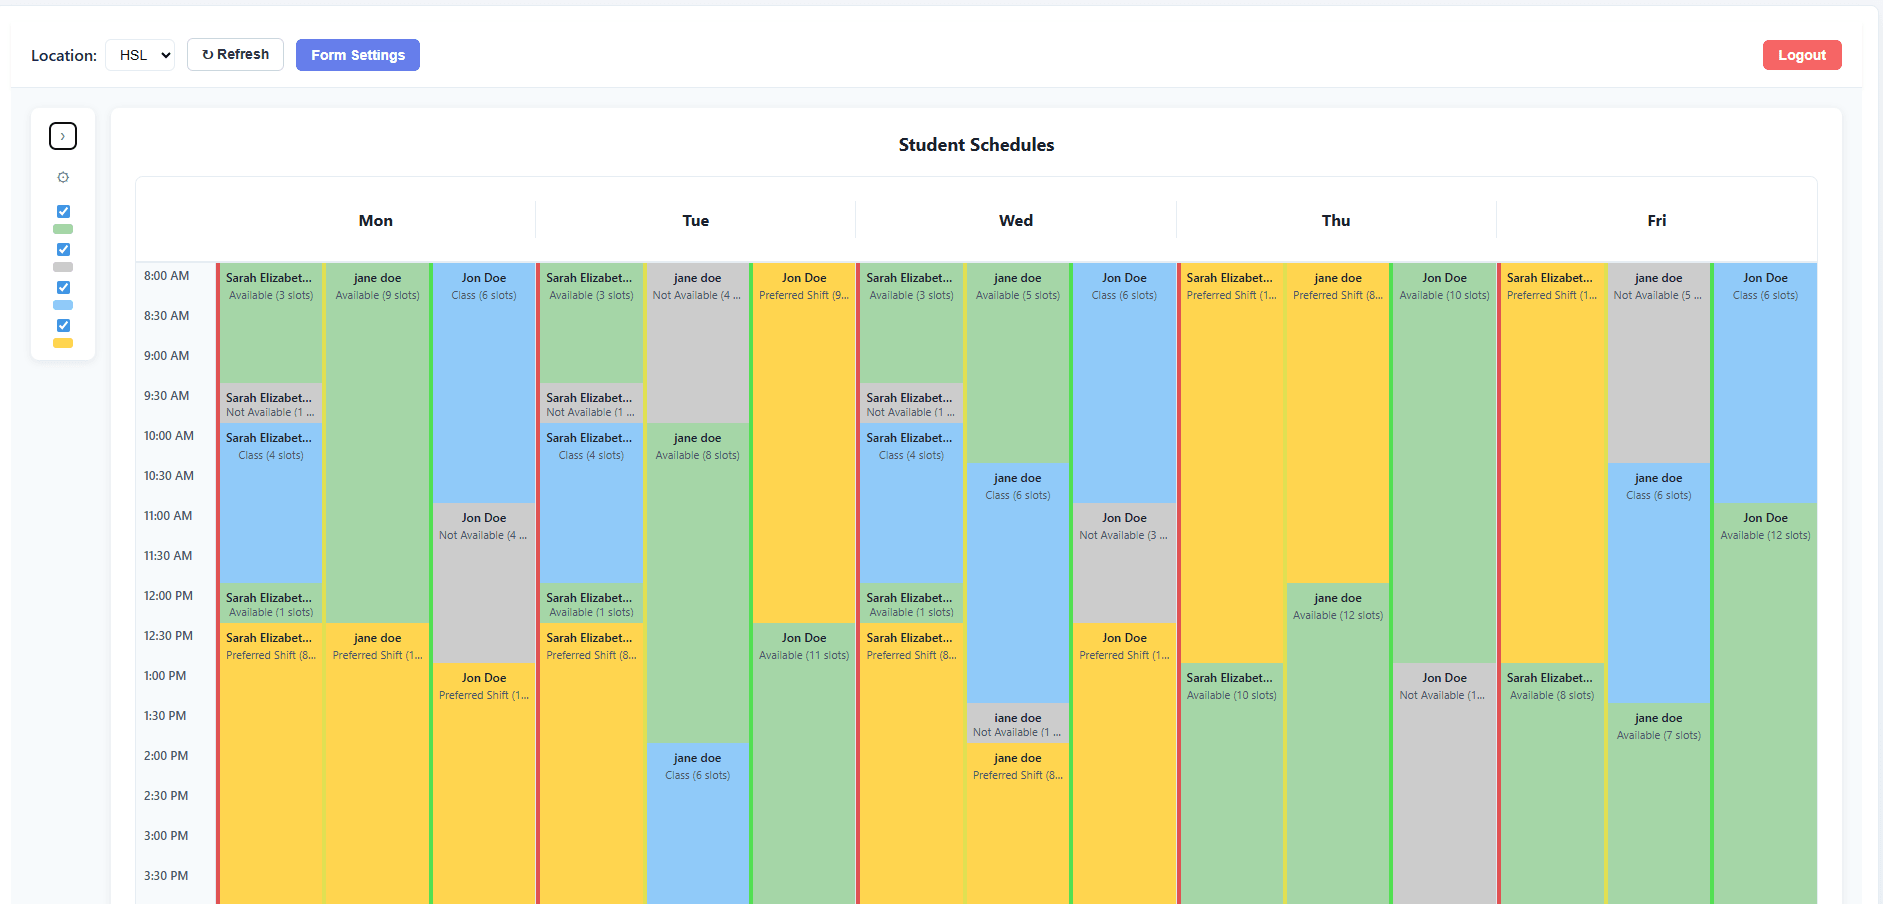Uncheck the green Available filter checkbox
The height and width of the screenshot is (904, 1883).
(x=63, y=211)
